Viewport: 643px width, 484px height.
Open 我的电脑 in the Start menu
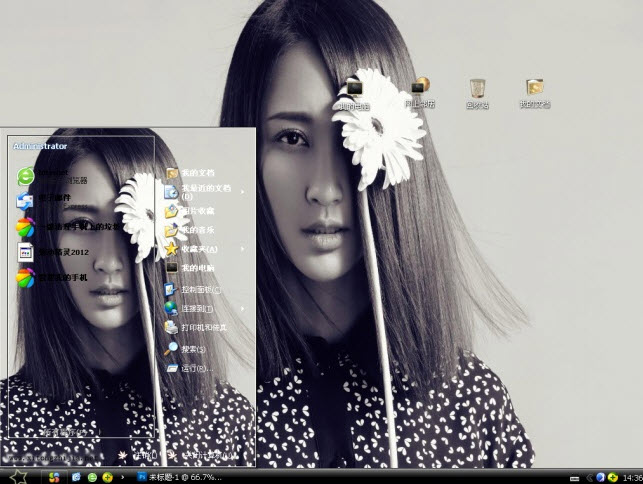pos(190,268)
